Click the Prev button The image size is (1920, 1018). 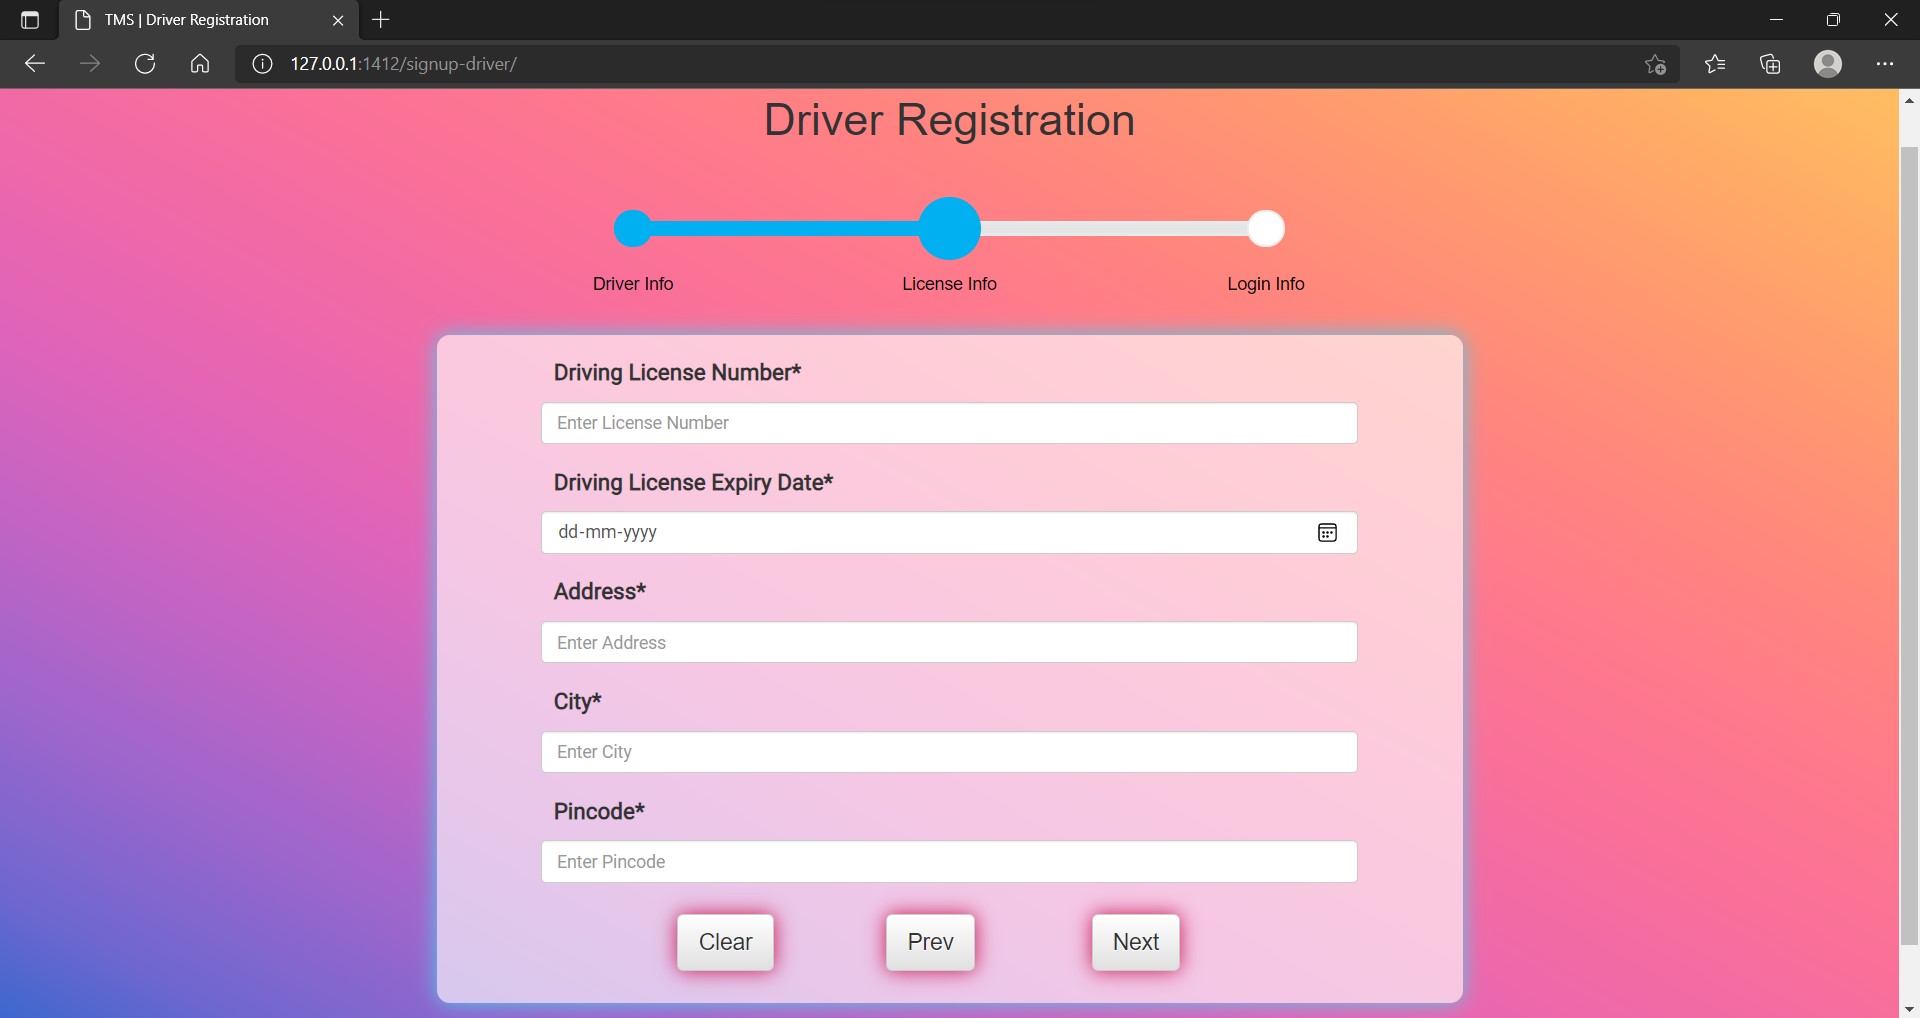point(930,942)
